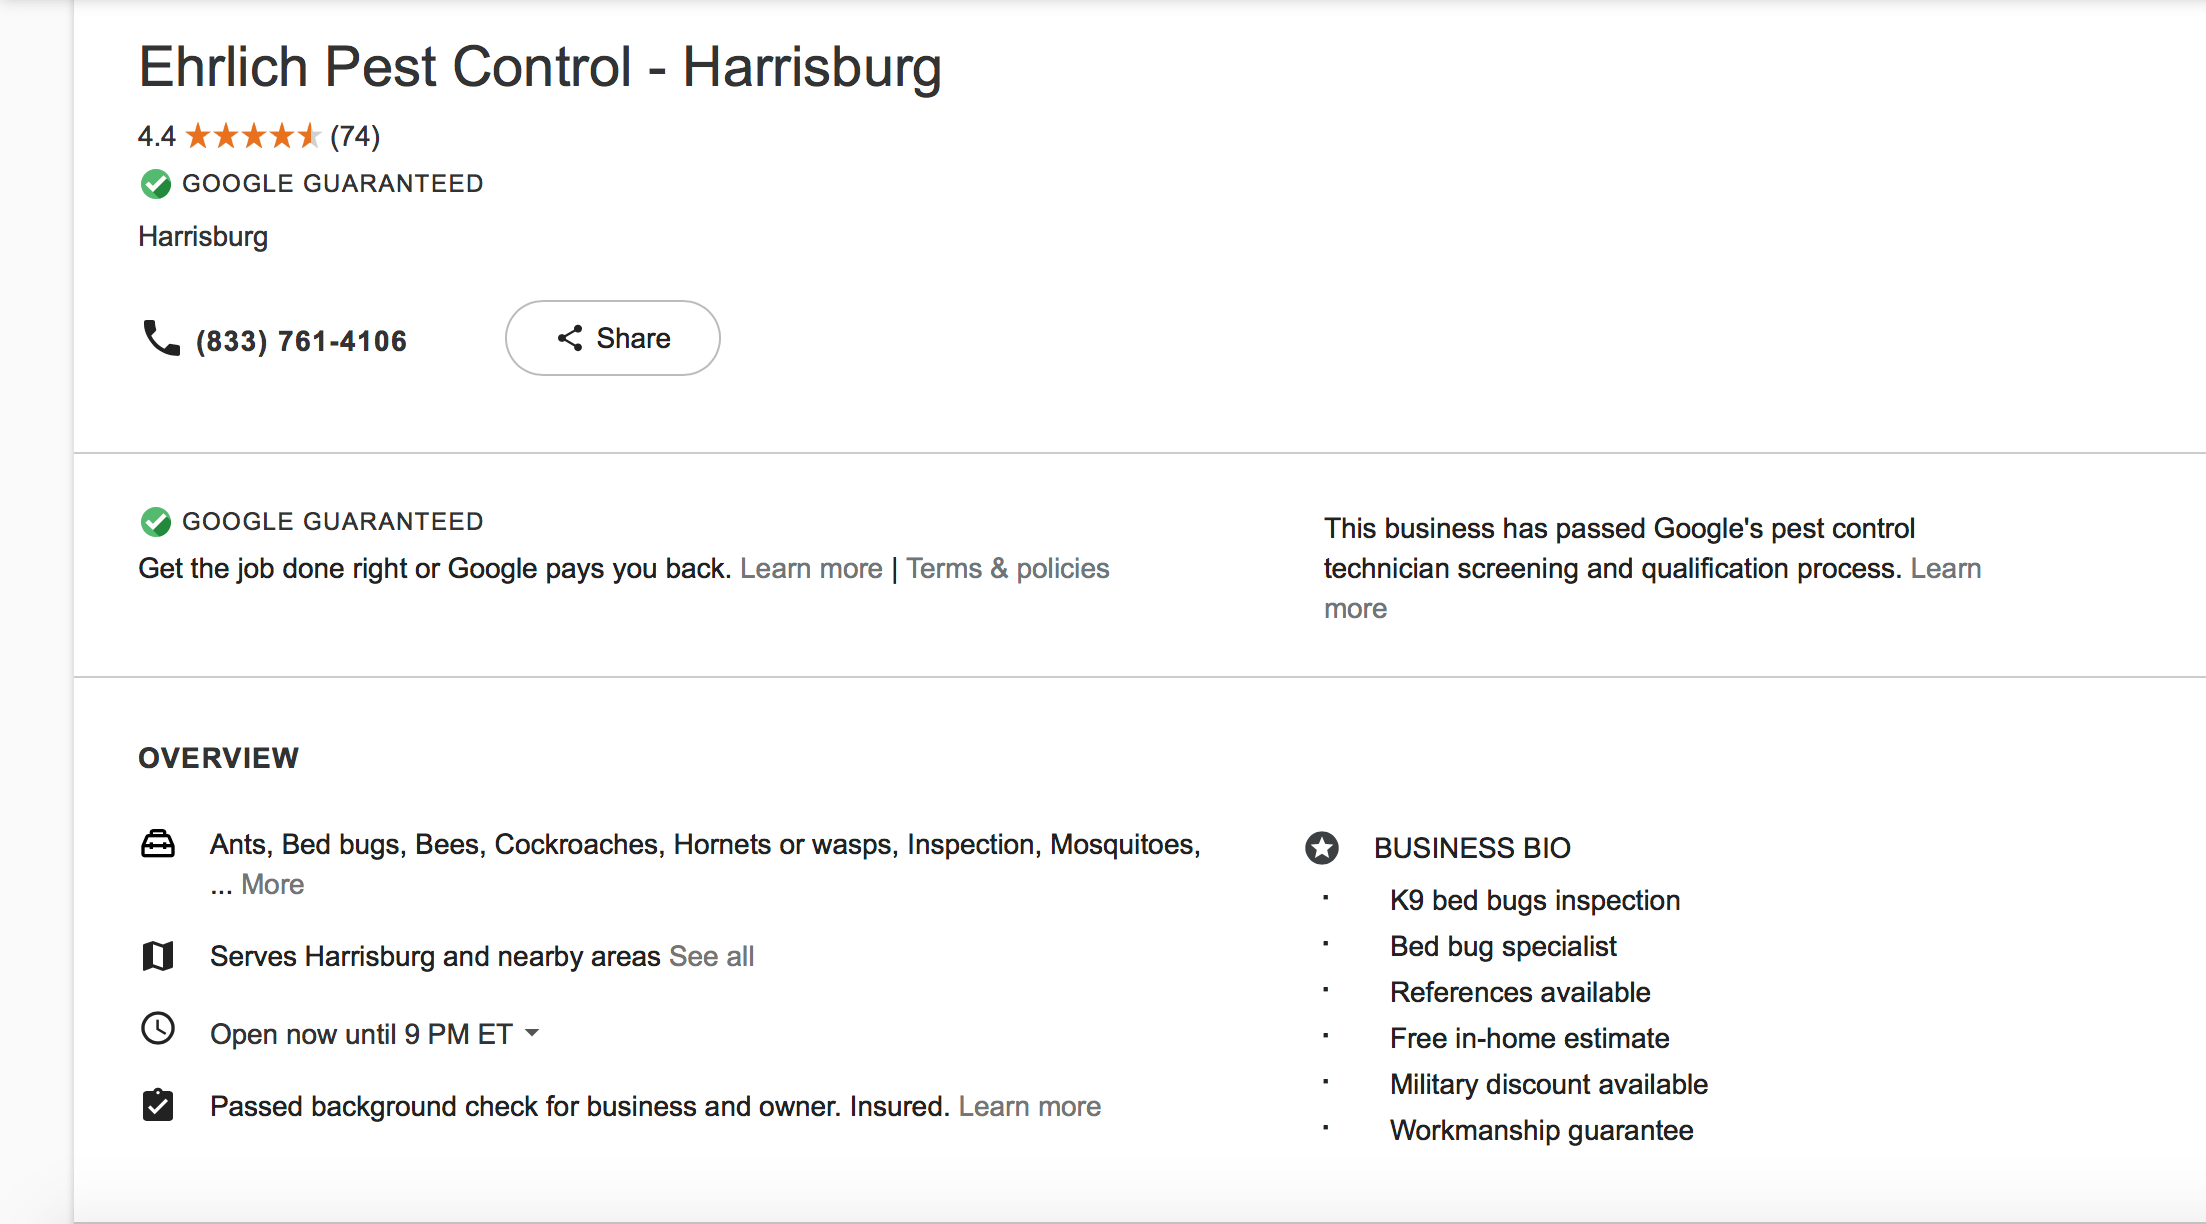The width and height of the screenshot is (2206, 1224).
Task: Click the background check clipboard icon
Action: pyautogui.click(x=158, y=1105)
